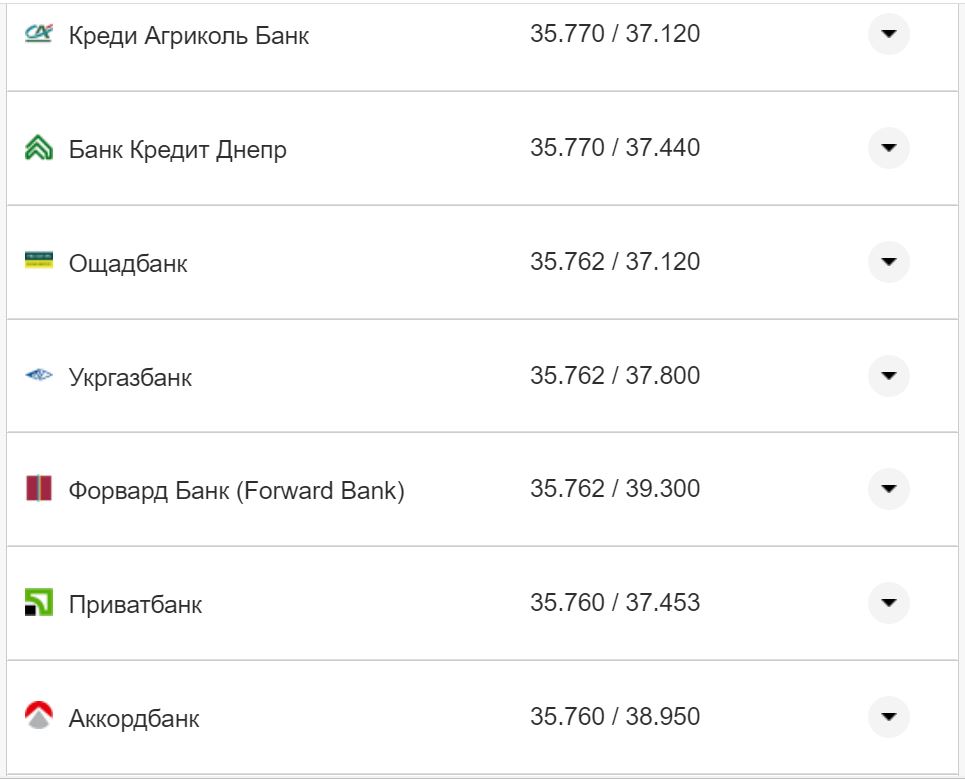The height and width of the screenshot is (779, 965).
Task: Expand the Приватбанк row details
Action: pos(888,603)
